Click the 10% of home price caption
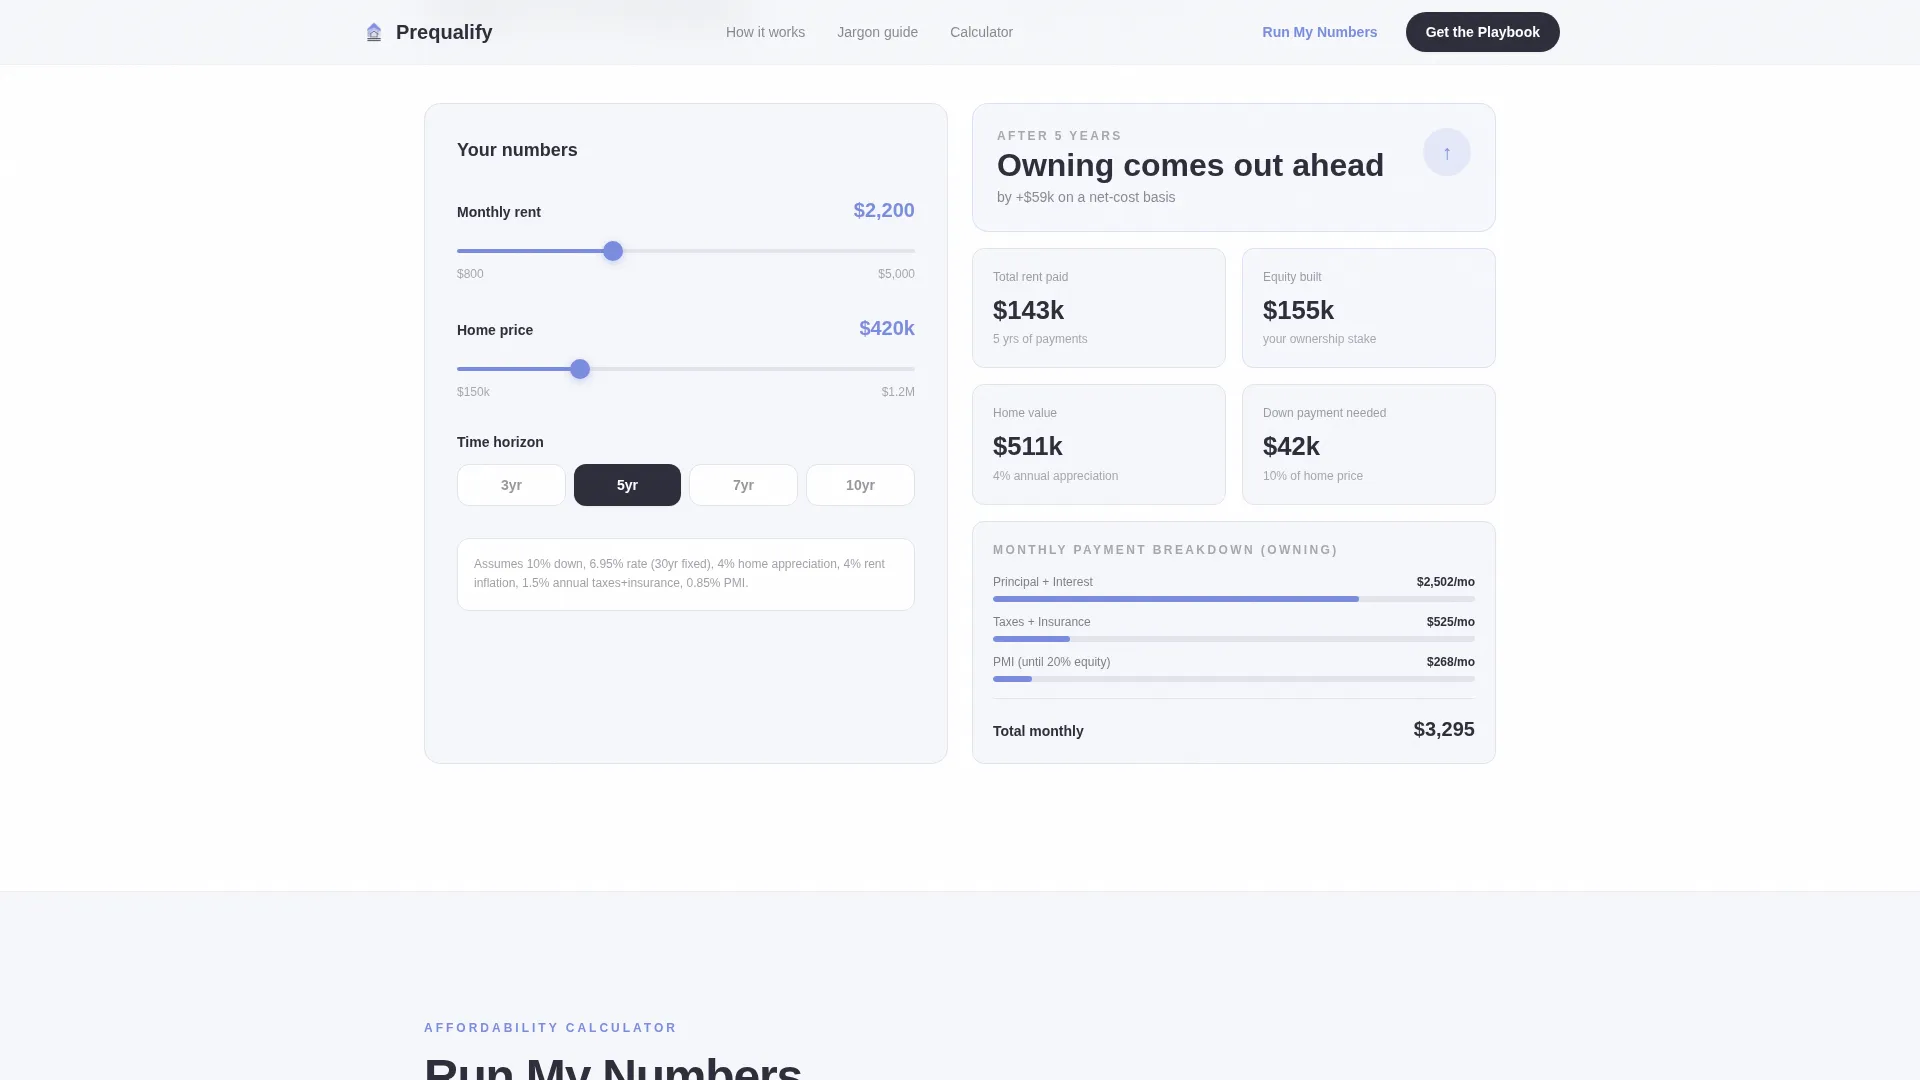Screen dimensions: 1920x1080 click(x=1312, y=476)
